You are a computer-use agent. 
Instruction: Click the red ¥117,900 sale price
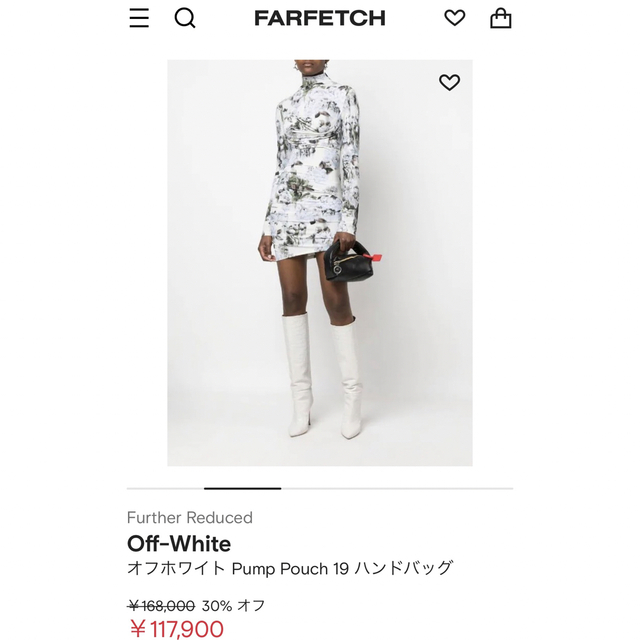176,629
